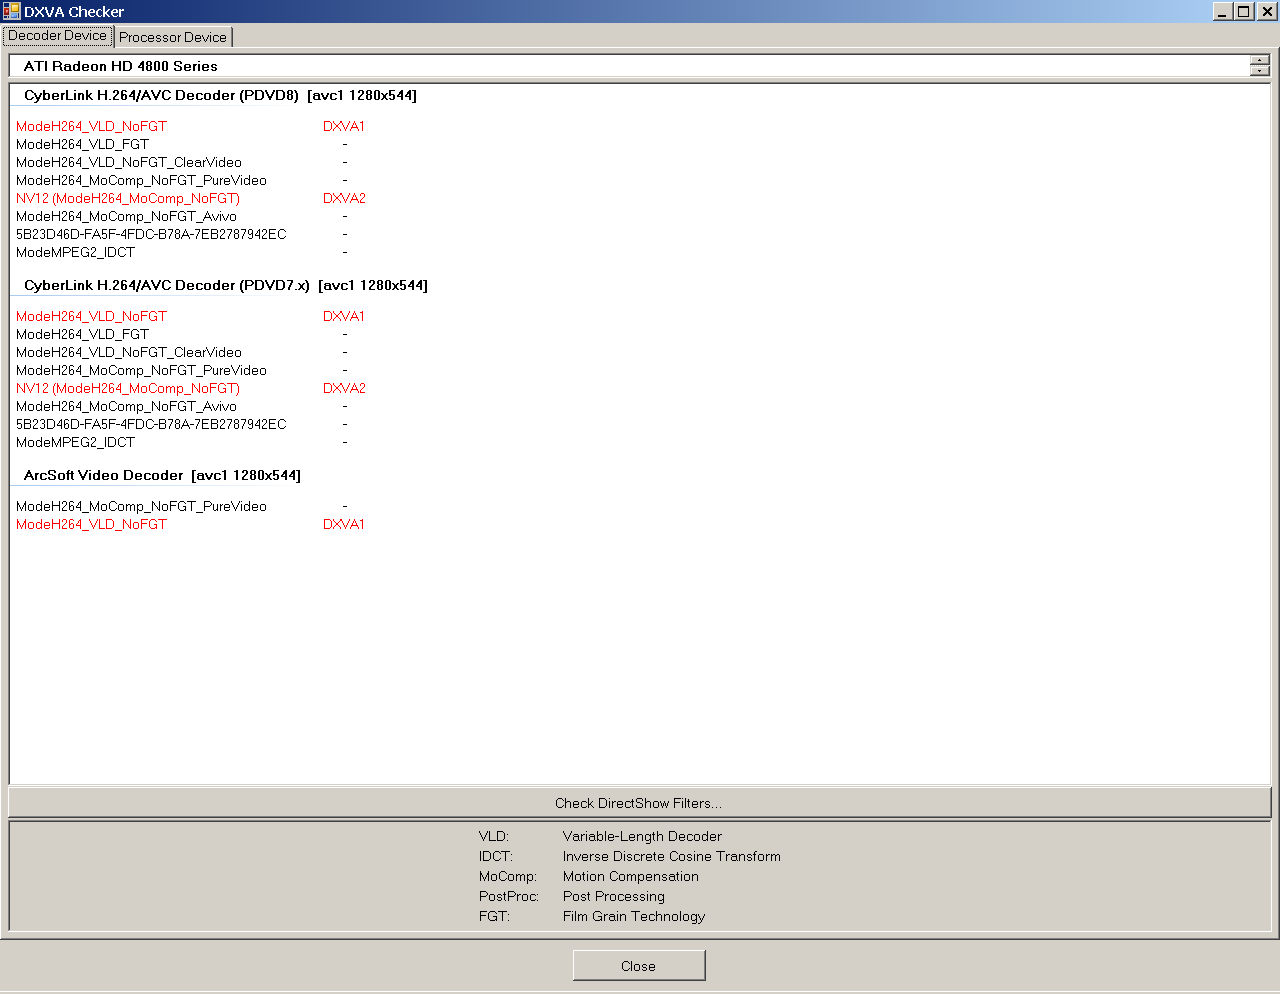Click the 'Inverse Discrete Cosine Transform' legend text

point(672,856)
